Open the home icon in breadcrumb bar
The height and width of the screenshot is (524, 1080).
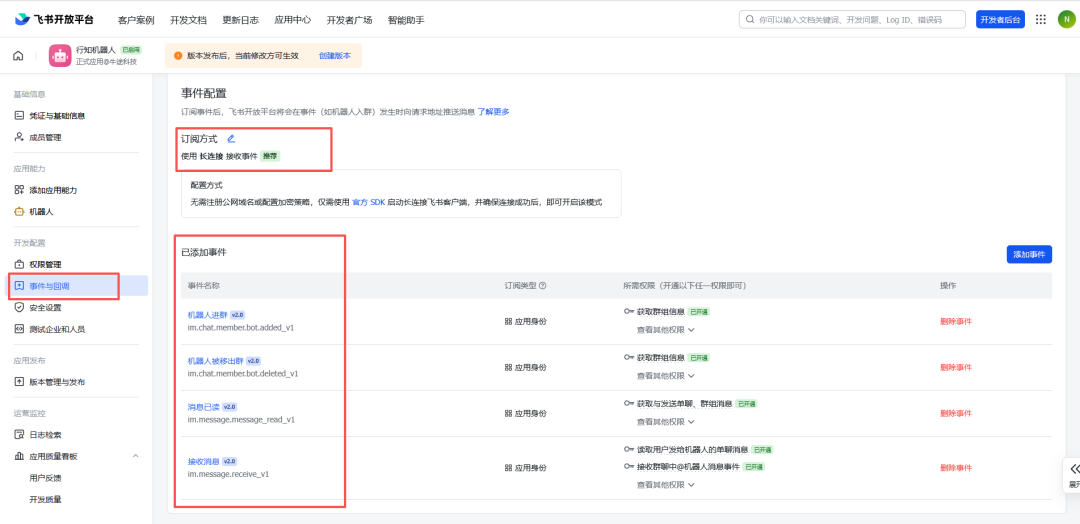(x=19, y=56)
